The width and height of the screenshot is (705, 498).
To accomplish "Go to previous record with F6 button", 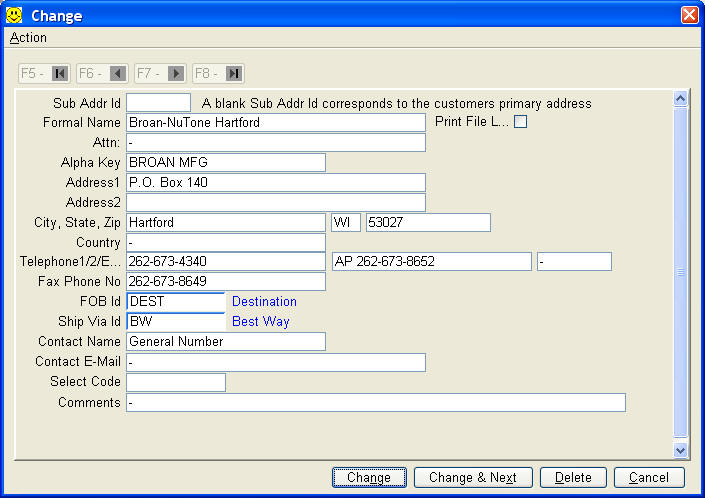I will 103,73.
